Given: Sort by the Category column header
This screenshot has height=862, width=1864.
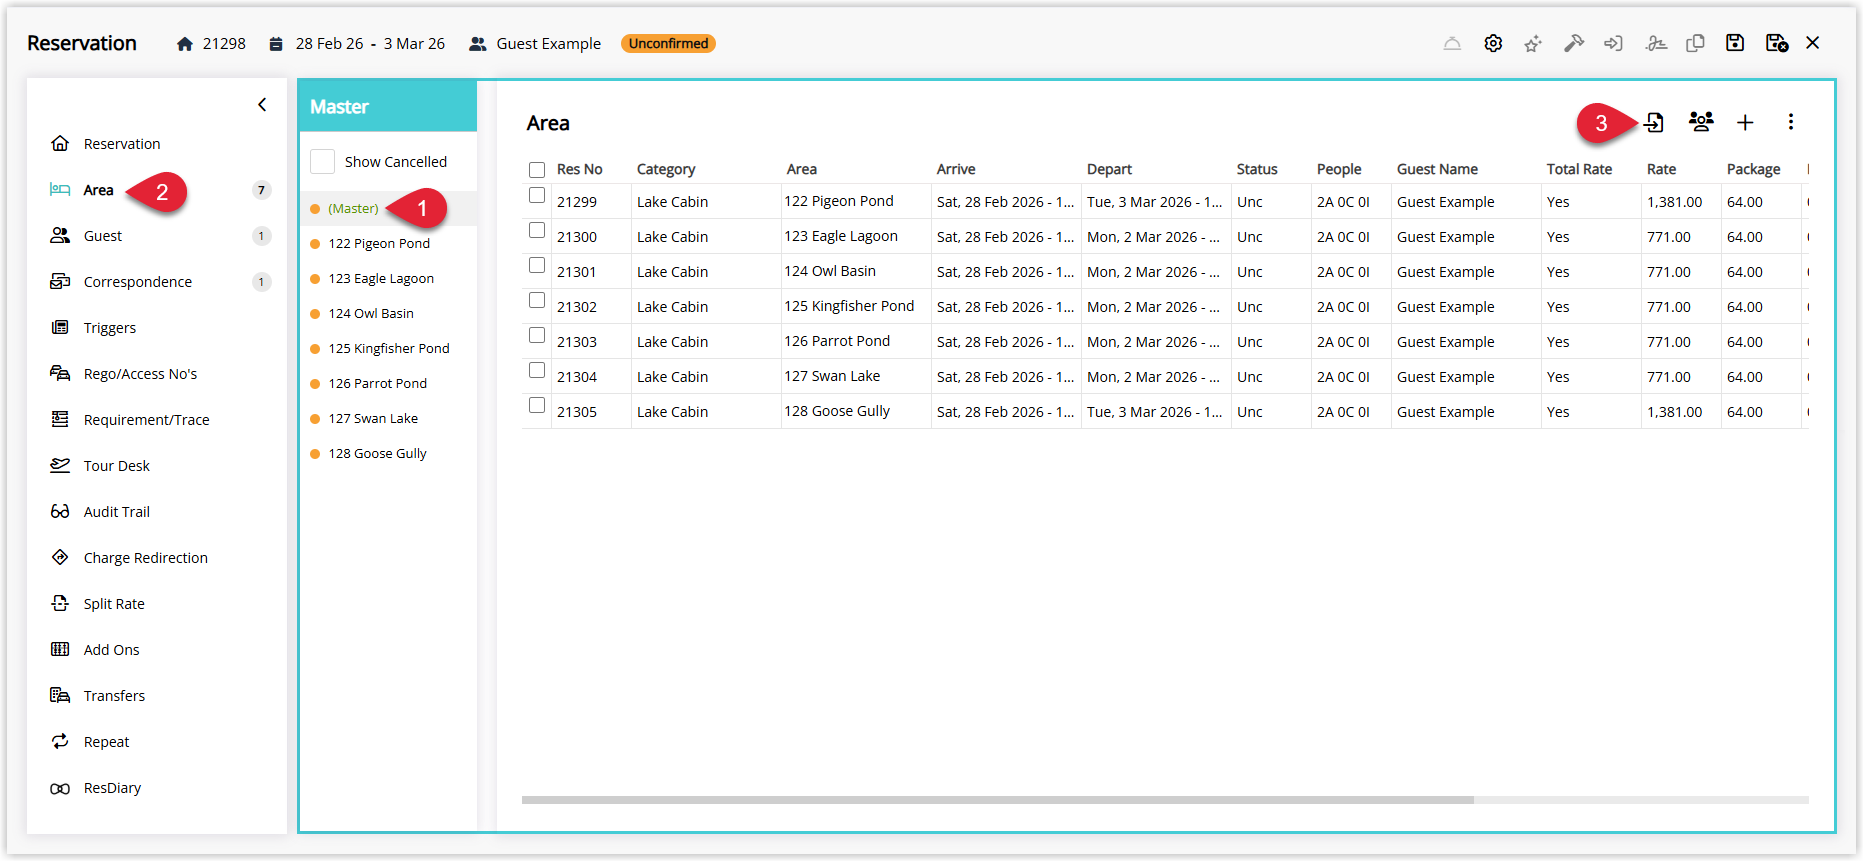Looking at the screenshot, I should (x=666, y=169).
